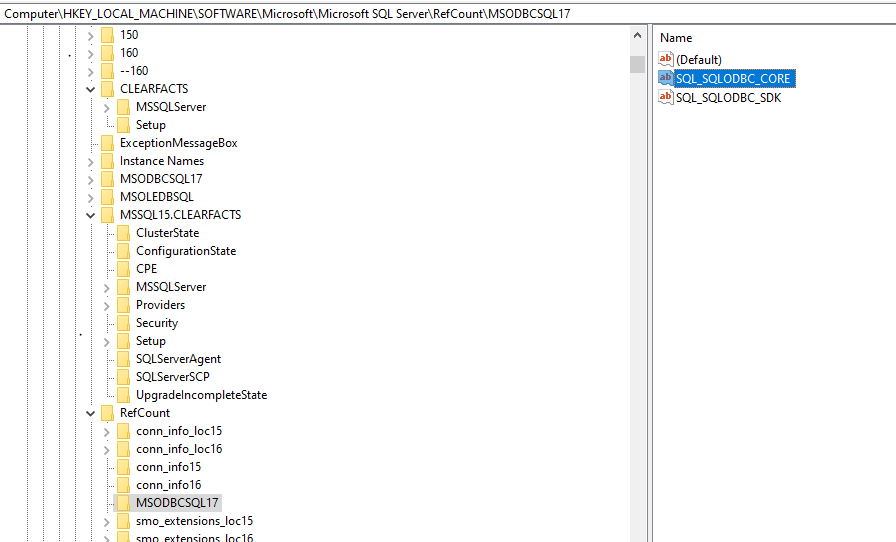Click the RefCount folder icon
The width and height of the screenshot is (896, 542).
107,413
